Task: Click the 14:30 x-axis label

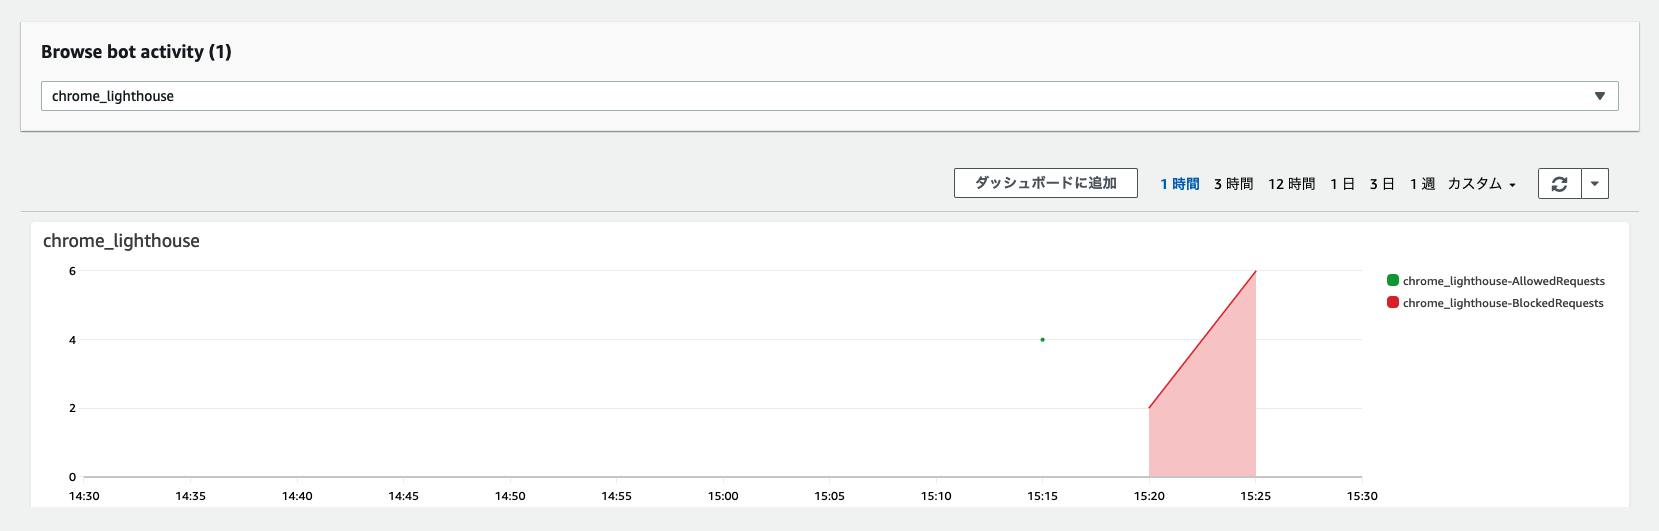Action: (x=84, y=496)
